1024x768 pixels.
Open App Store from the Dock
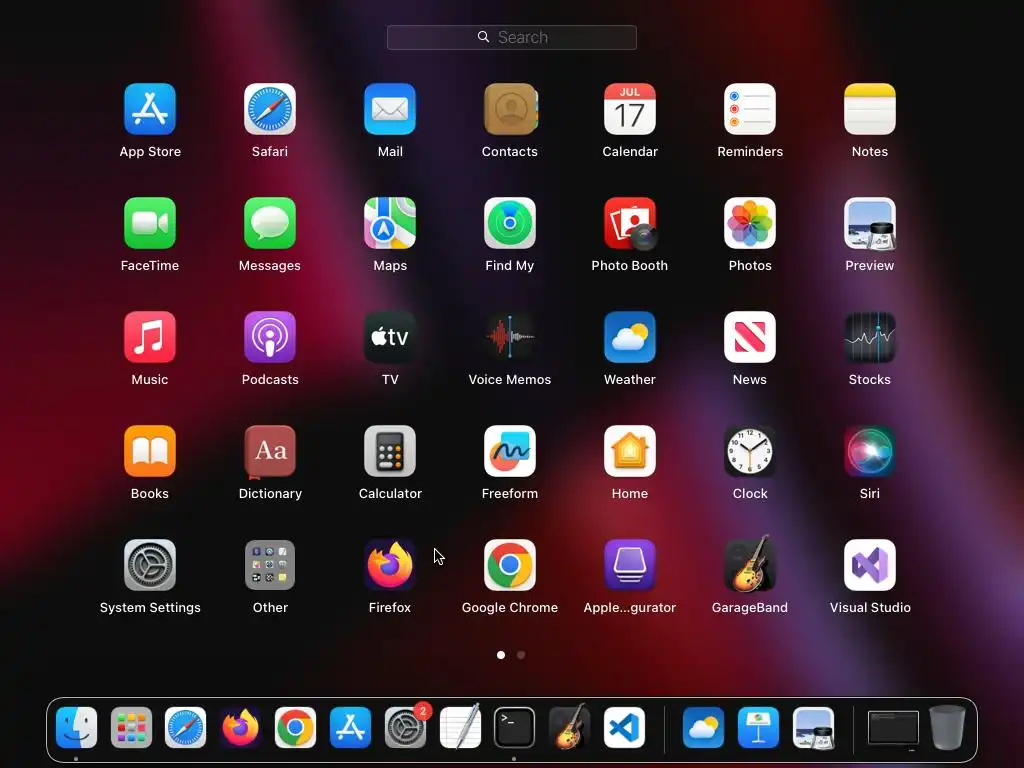point(350,728)
